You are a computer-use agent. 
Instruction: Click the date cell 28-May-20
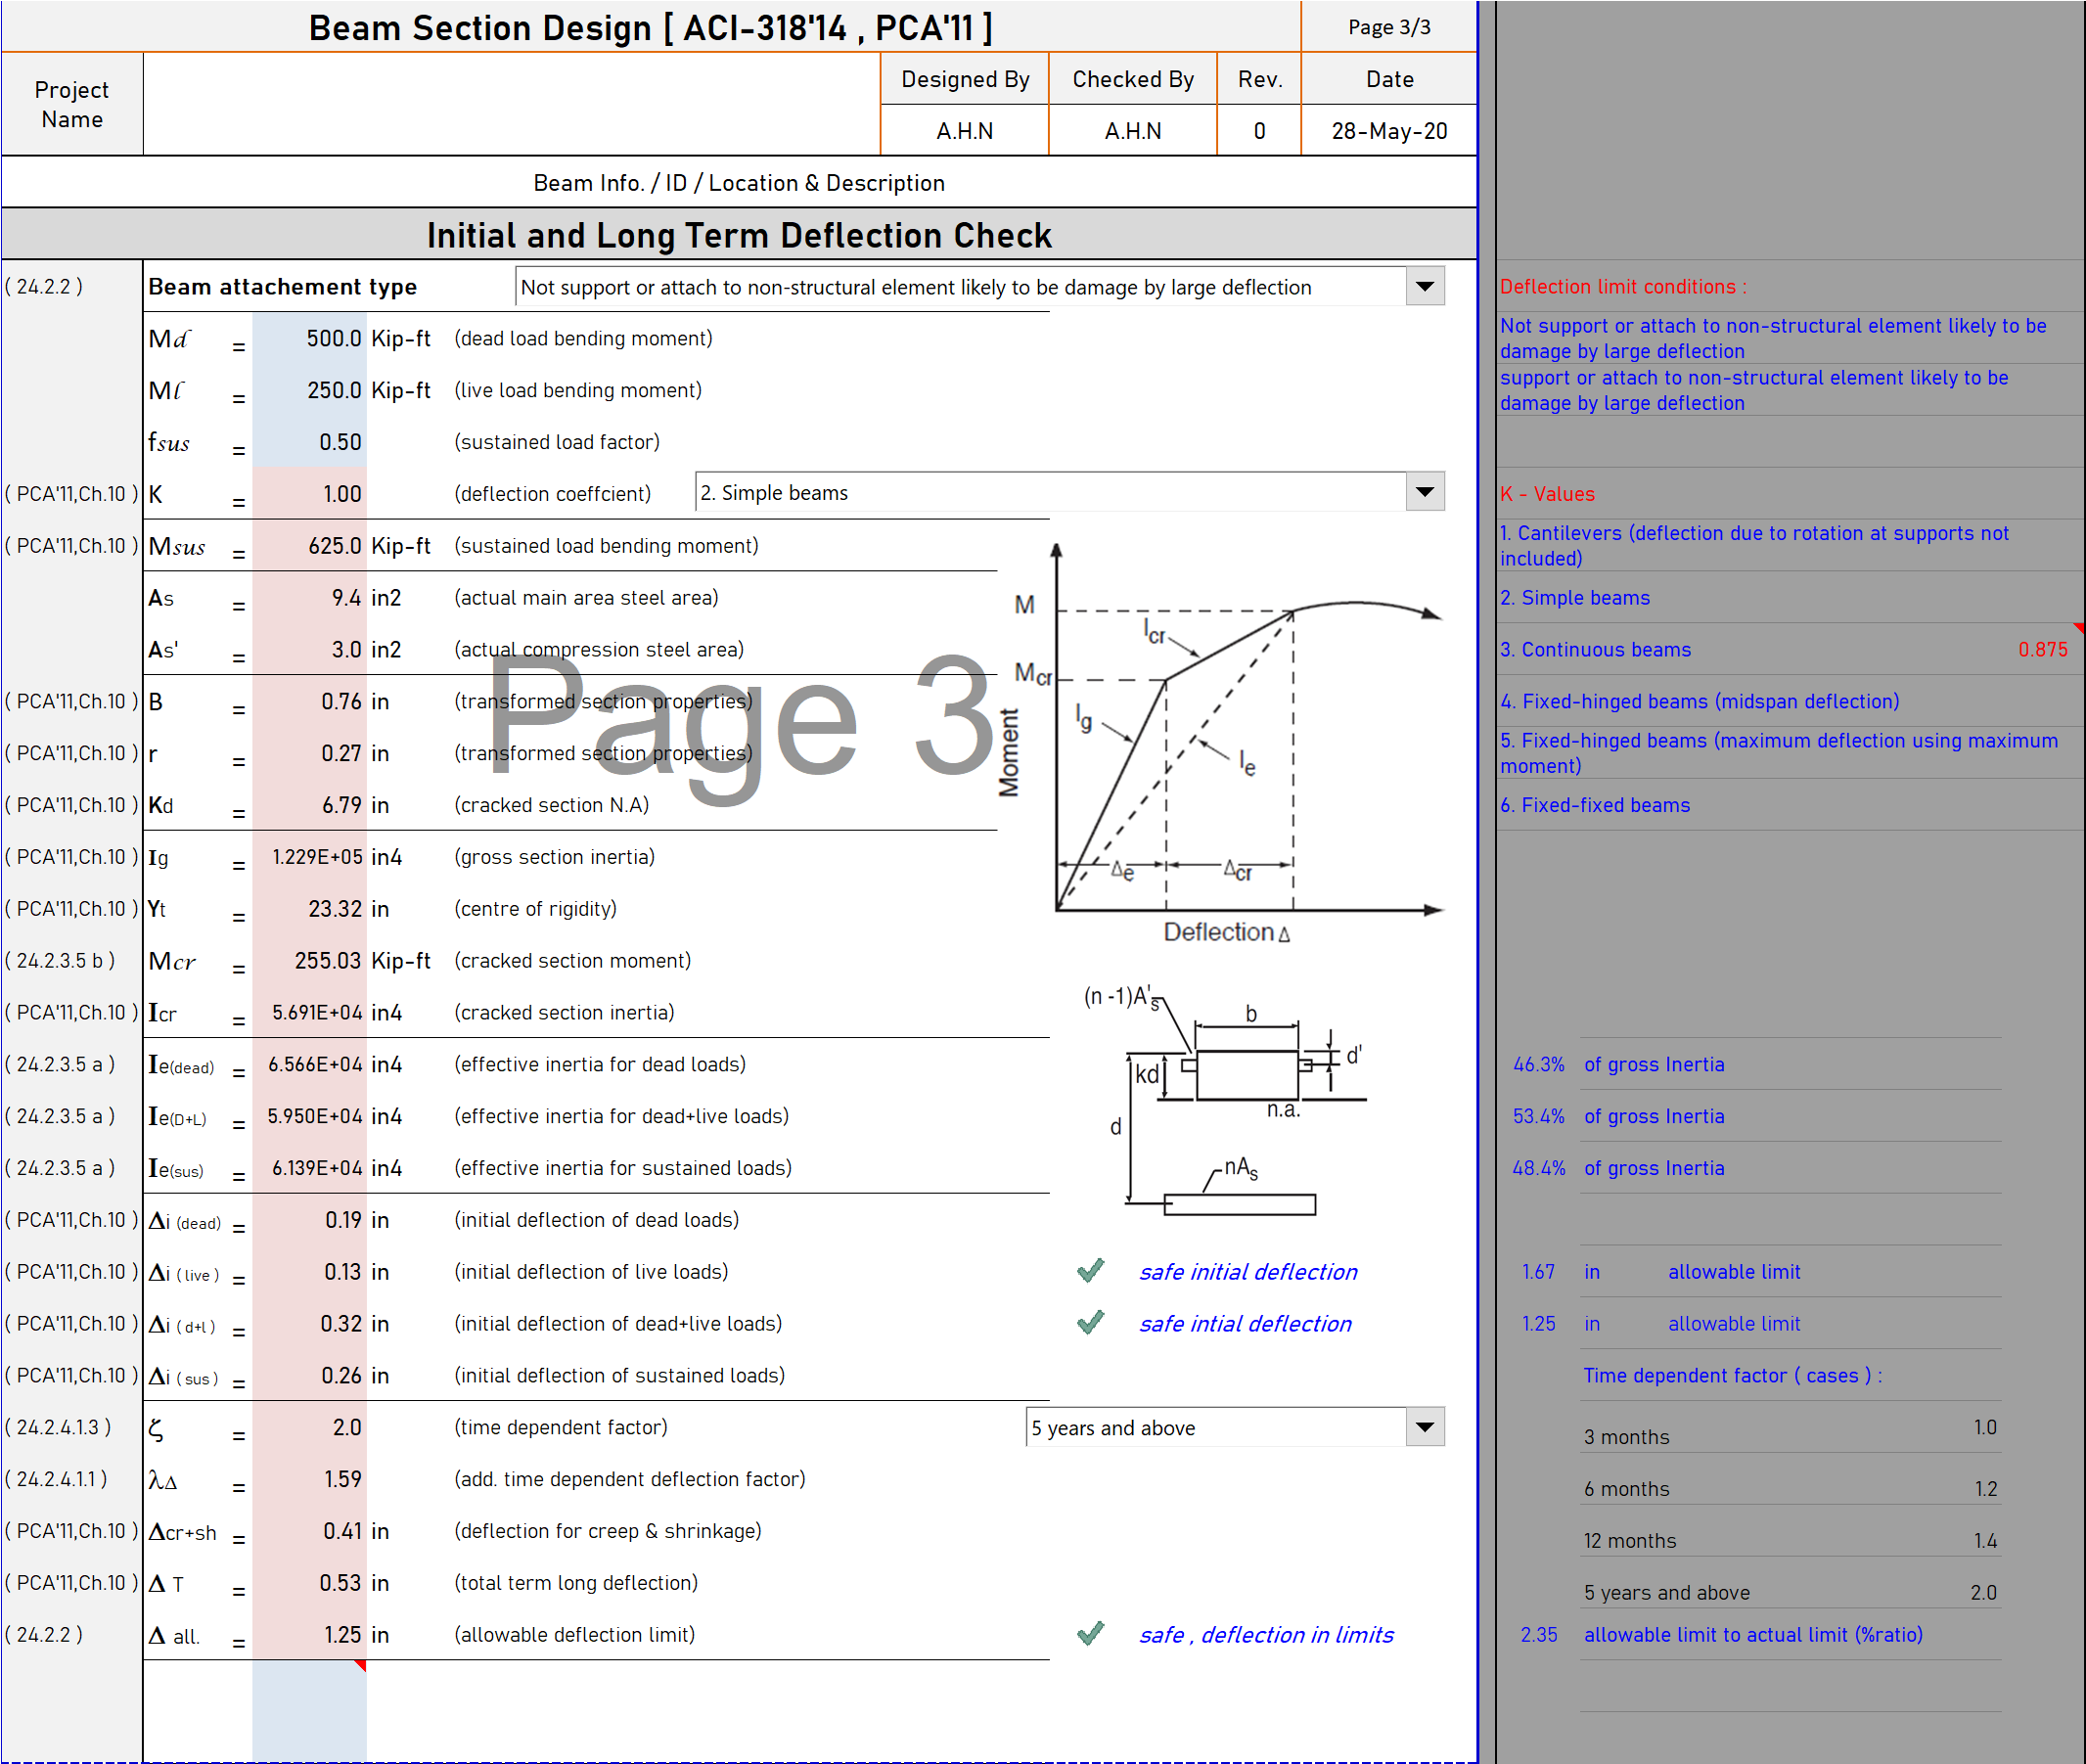click(1389, 131)
